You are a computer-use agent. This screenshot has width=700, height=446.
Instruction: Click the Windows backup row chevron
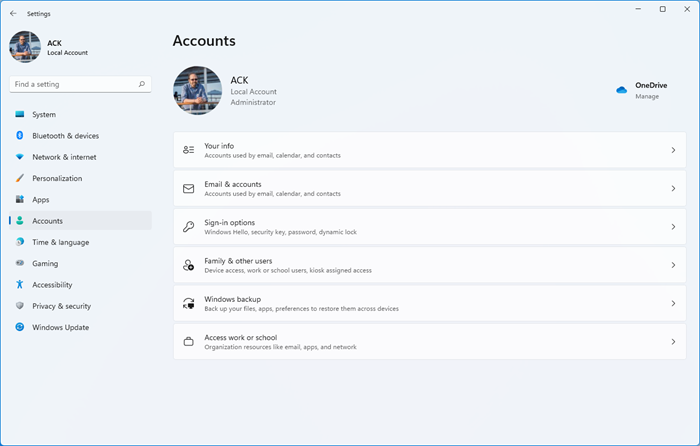click(673, 304)
